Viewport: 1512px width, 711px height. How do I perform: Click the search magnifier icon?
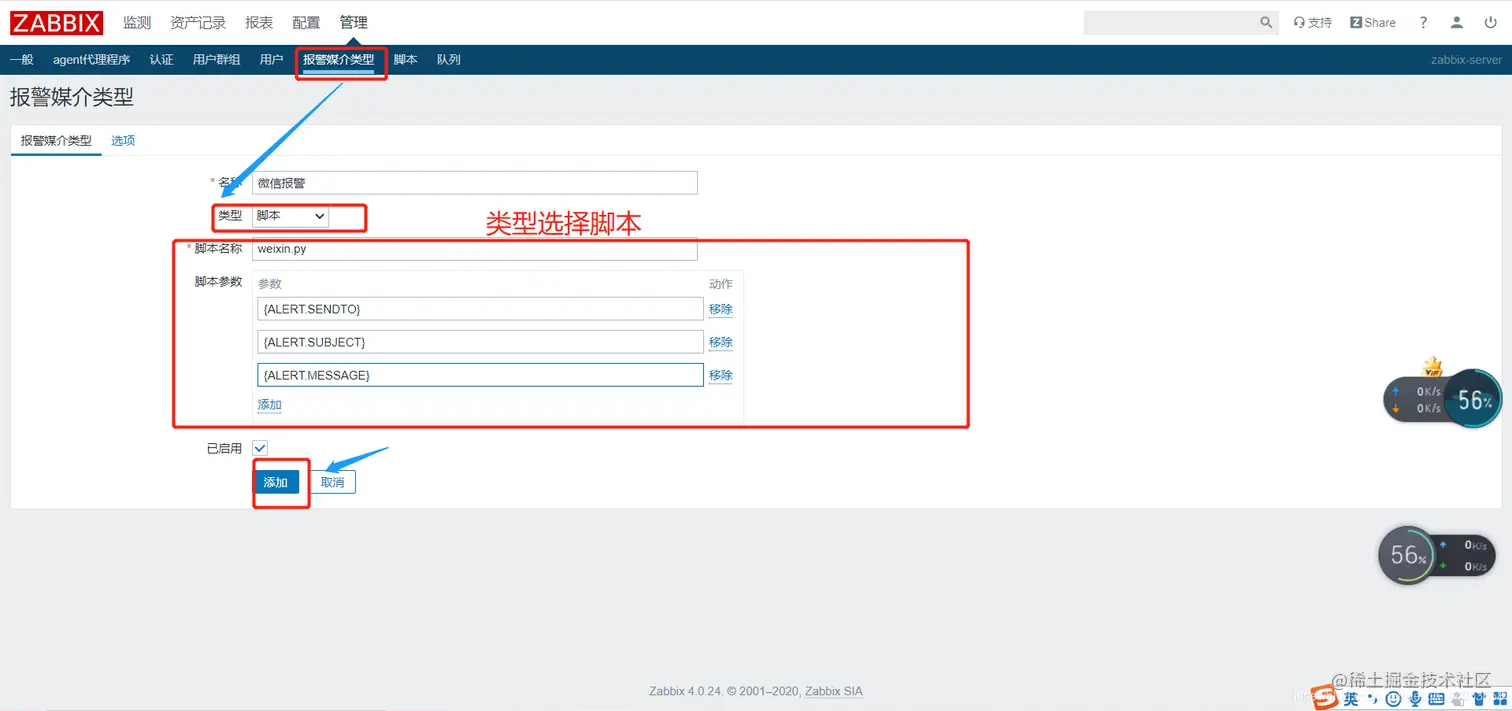[1266, 22]
